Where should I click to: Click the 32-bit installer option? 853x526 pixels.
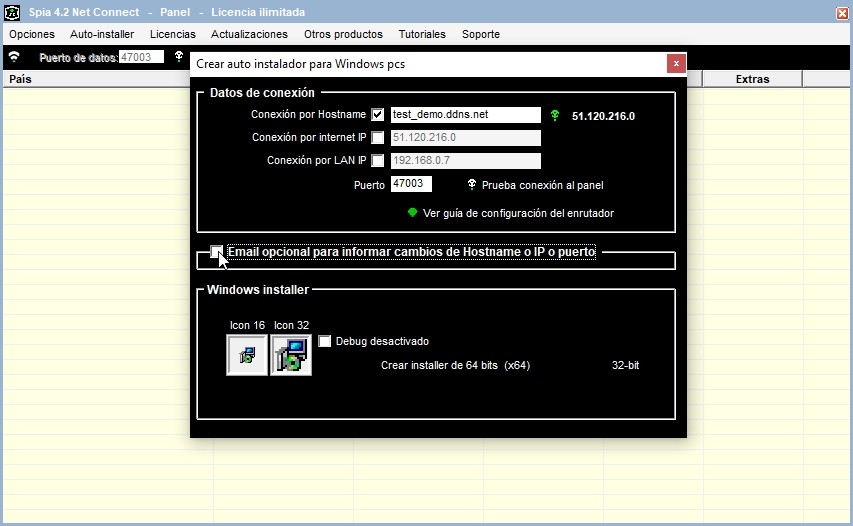click(625, 365)
